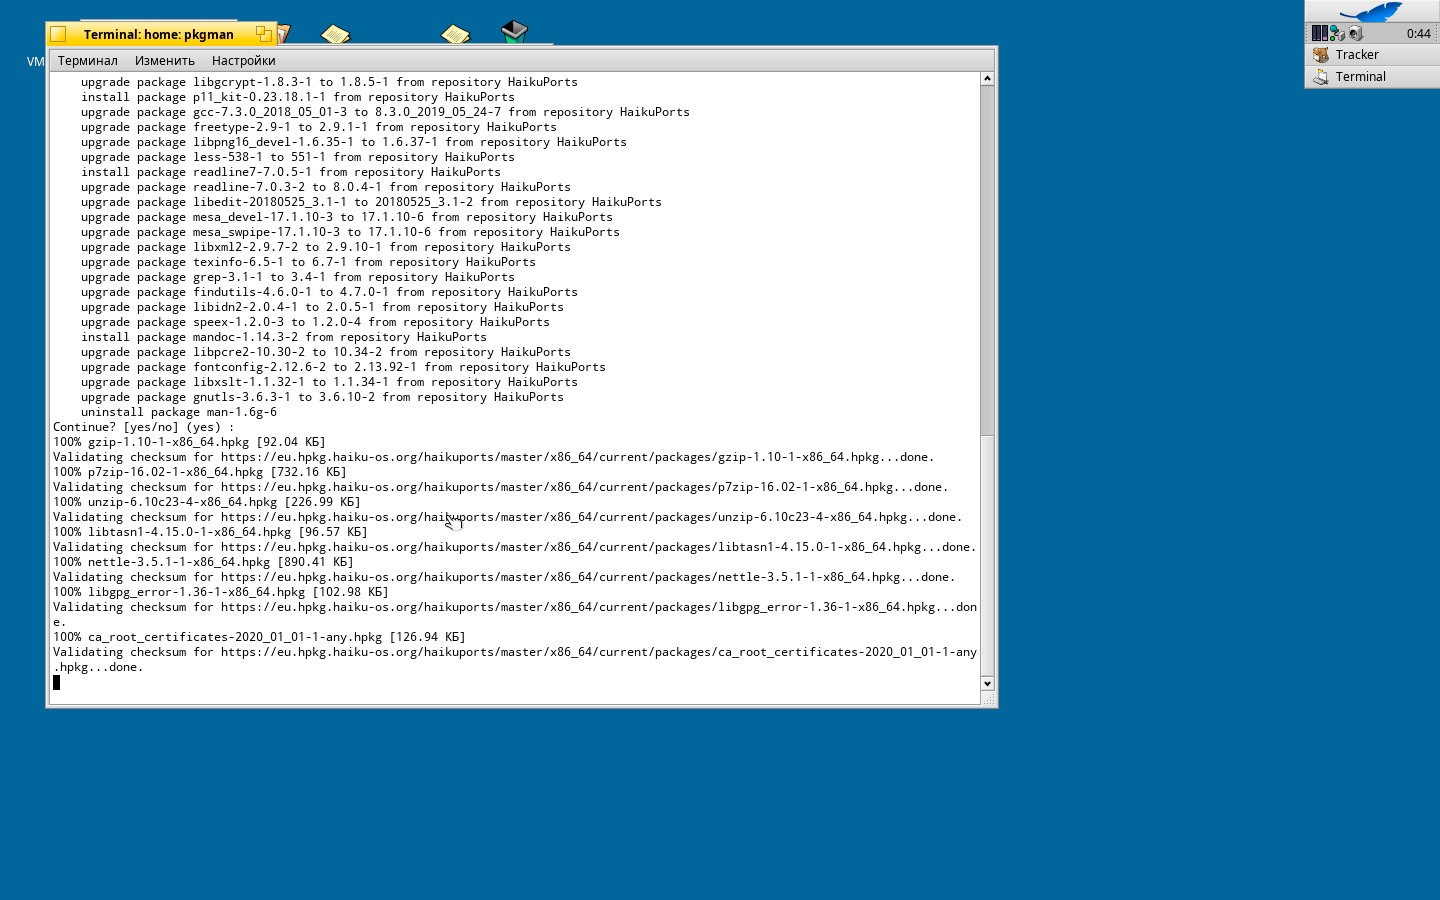This screenshot has width=1440, height=900.
Task: Click the Tracker dog icon in Deskbar
Action: [1321, 55]
